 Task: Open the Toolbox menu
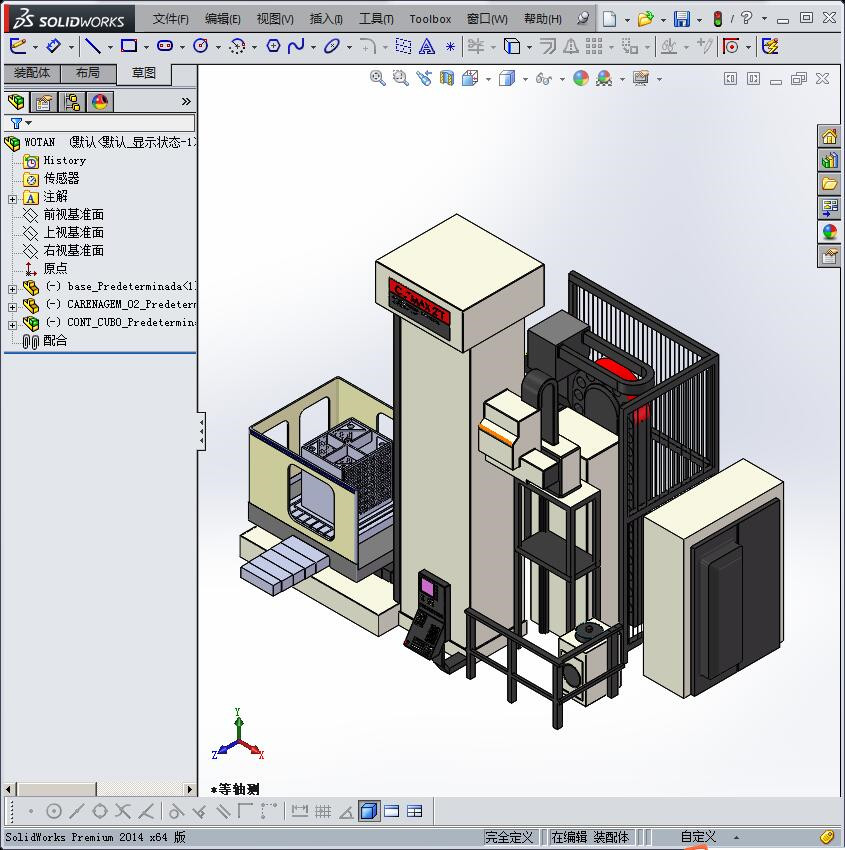[x=430, y=19]
